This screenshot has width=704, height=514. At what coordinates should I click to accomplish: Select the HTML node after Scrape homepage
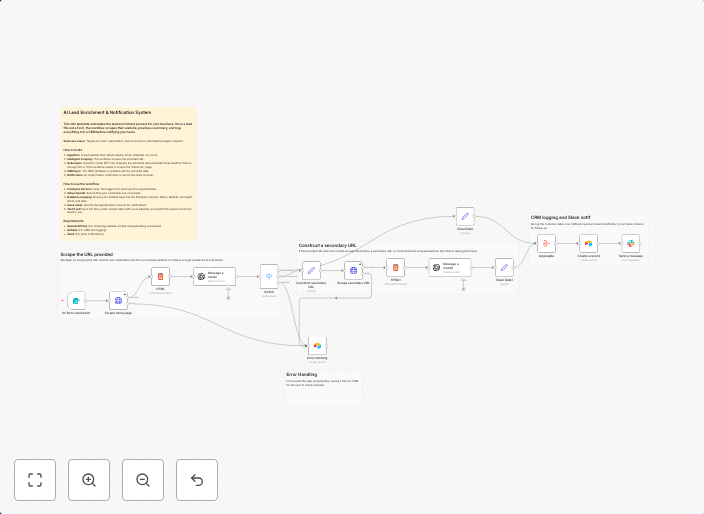[160, 277]
